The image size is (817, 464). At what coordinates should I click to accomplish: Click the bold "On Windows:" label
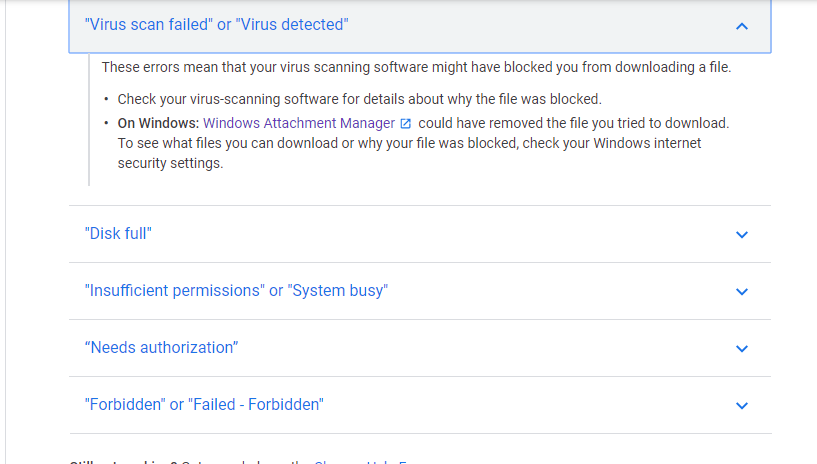tap(158, 123)
